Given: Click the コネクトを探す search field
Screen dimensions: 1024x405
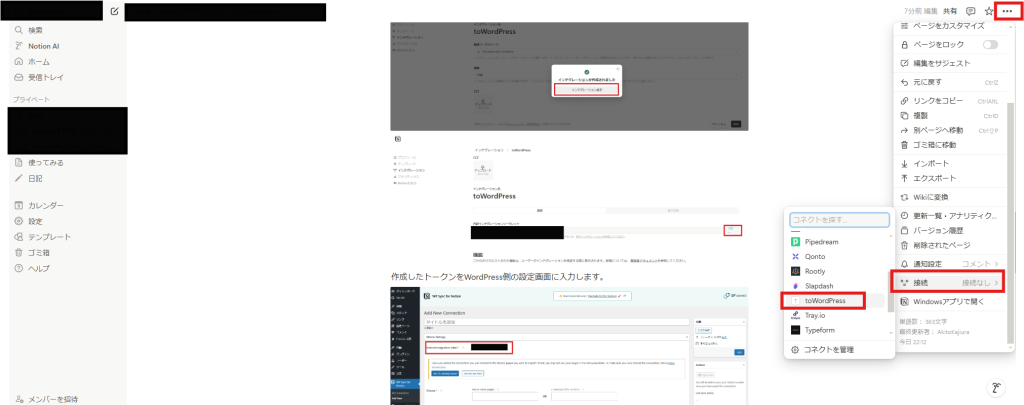Looking at the screenshot, I should click(x=838, y=220).
